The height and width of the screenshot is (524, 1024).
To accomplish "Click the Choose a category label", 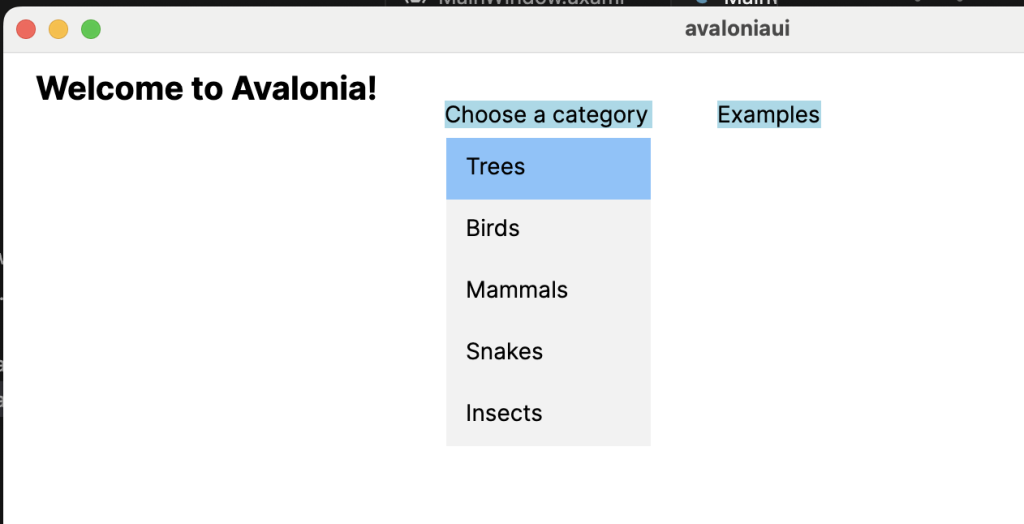I will pyautogui.click(x=547, y=115).
